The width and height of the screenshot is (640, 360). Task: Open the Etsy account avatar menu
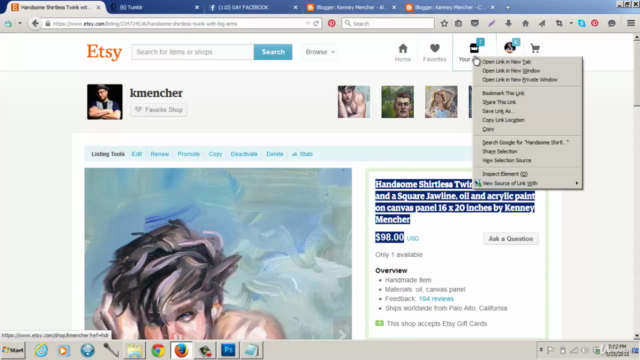tap(510, 47)
